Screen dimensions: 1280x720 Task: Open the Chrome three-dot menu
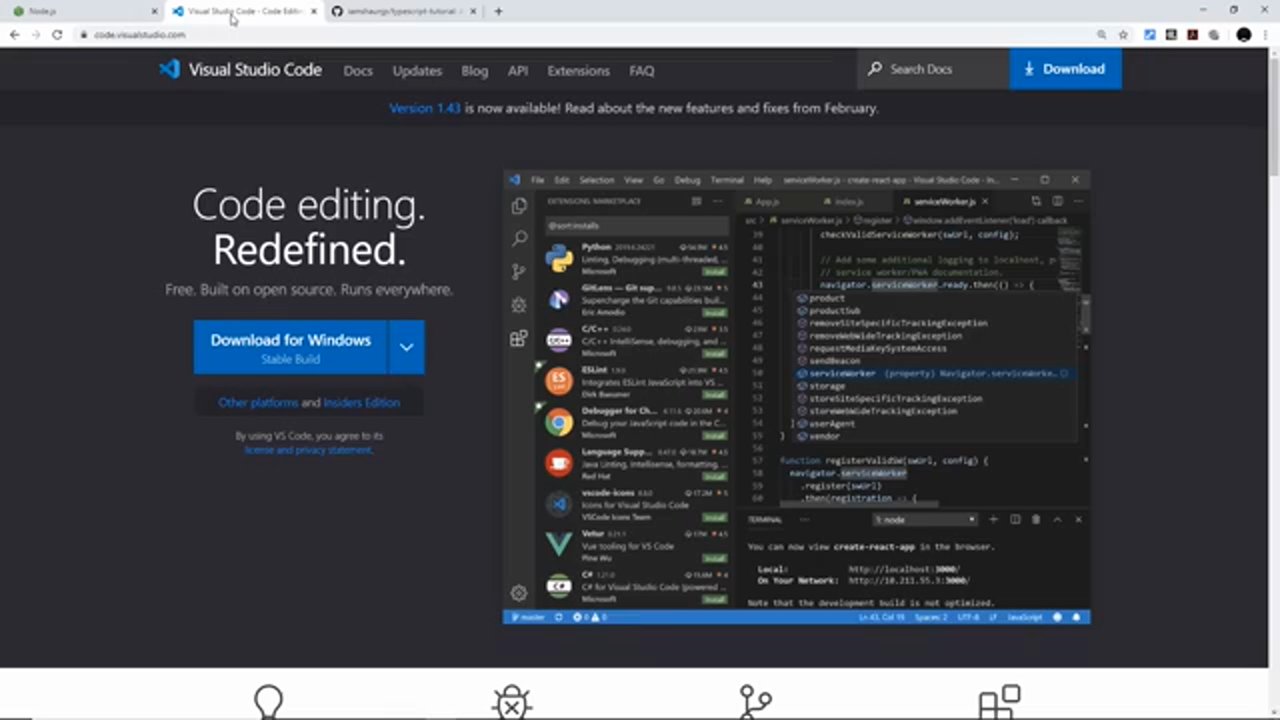[1267, 34]
